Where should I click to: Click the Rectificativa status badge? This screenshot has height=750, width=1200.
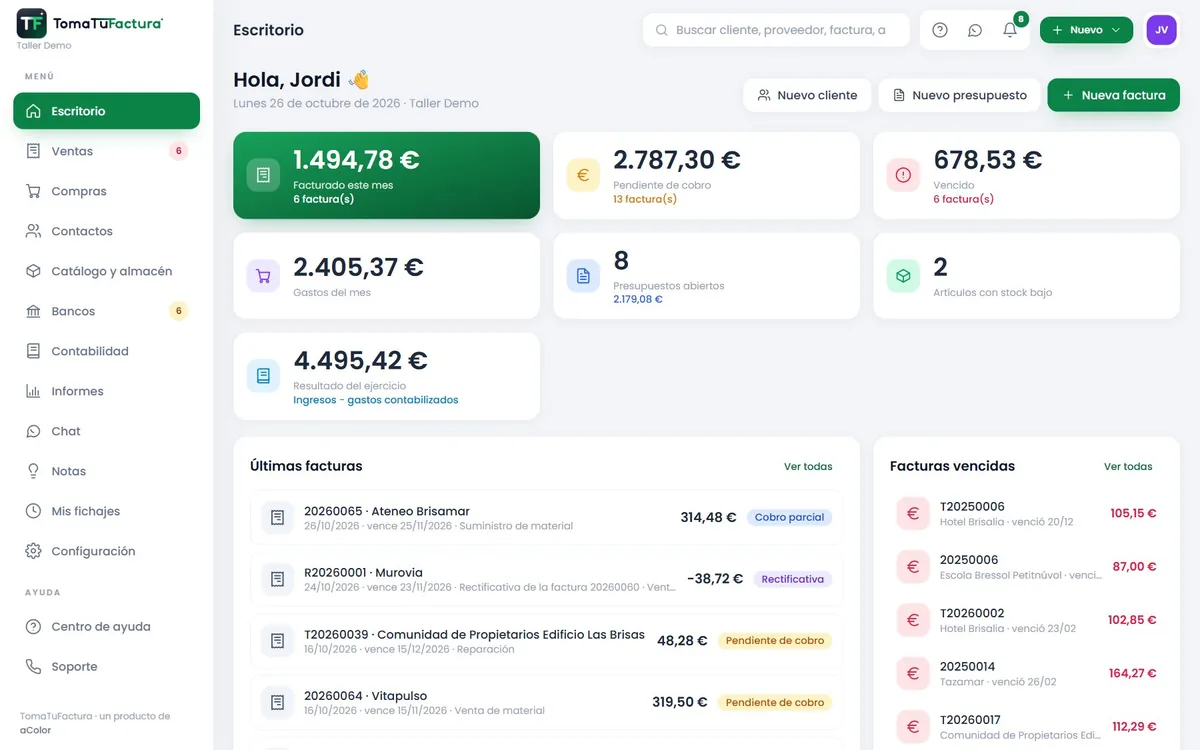point(792,579)
